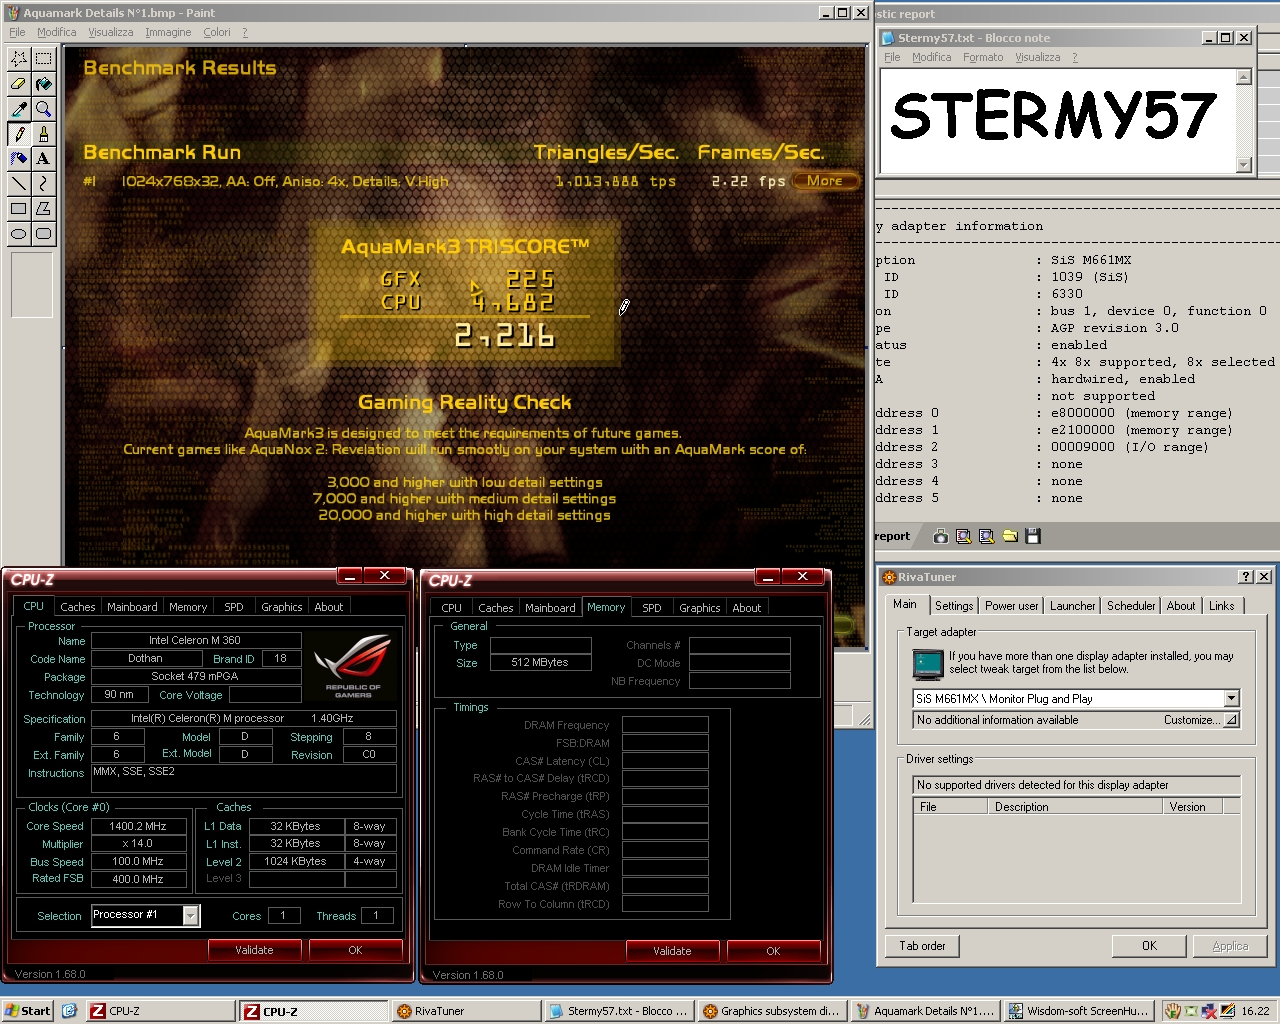
Task: Open Processor #1 selection dropdown in CPU-Z
Action: [x=191, y=915]
